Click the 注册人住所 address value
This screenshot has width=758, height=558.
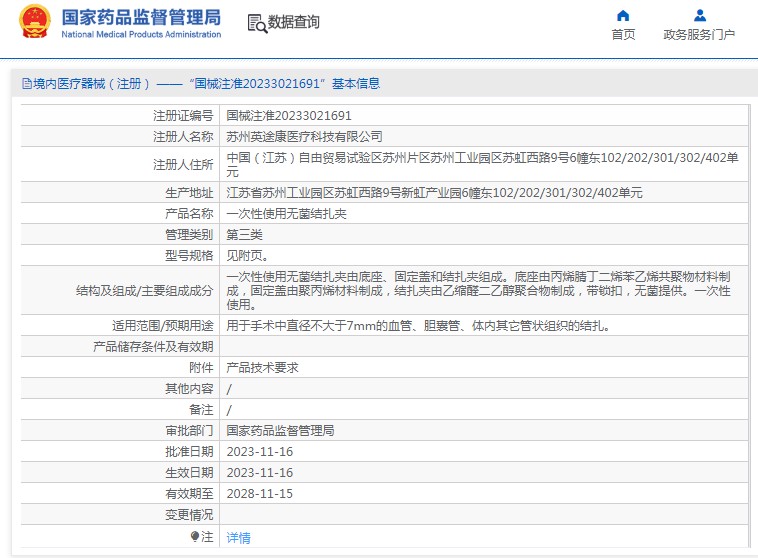[x=482, y=164]
